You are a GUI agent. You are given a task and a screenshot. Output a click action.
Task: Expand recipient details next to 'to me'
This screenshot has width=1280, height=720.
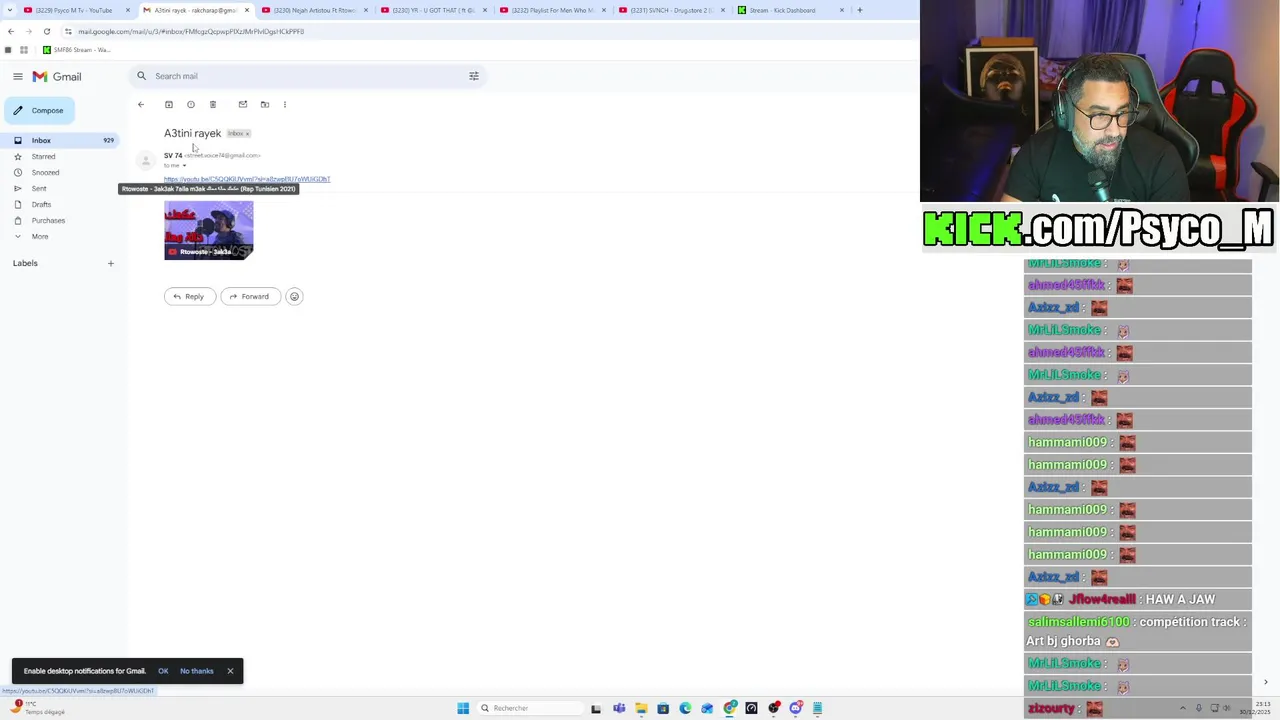[x=184, y=165]
